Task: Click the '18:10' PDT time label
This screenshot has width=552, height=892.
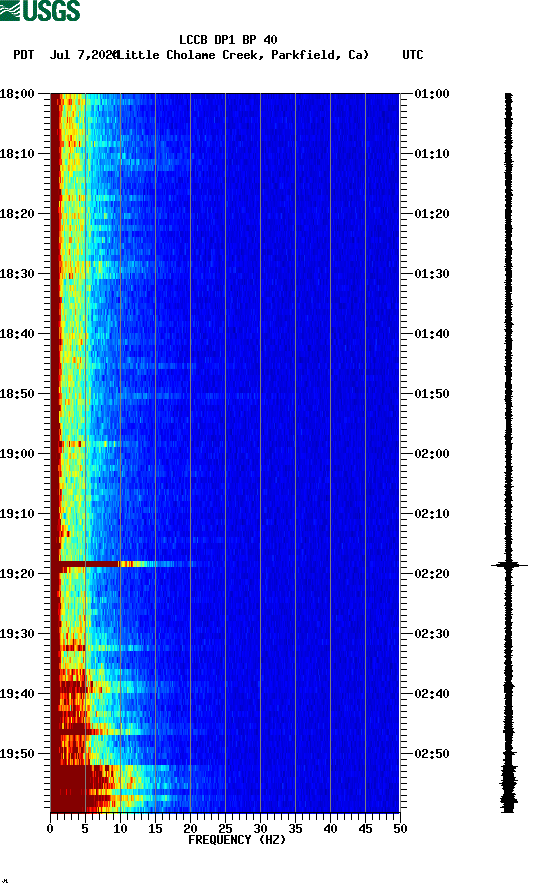Action: point(17,154)
